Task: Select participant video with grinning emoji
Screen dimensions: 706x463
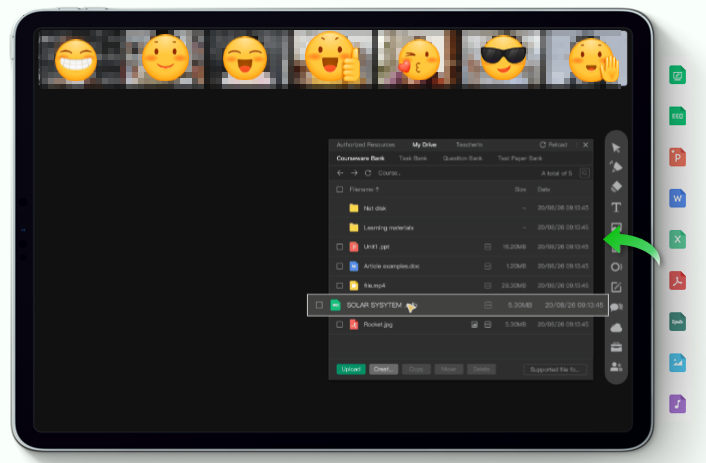Action: (81, 59)
